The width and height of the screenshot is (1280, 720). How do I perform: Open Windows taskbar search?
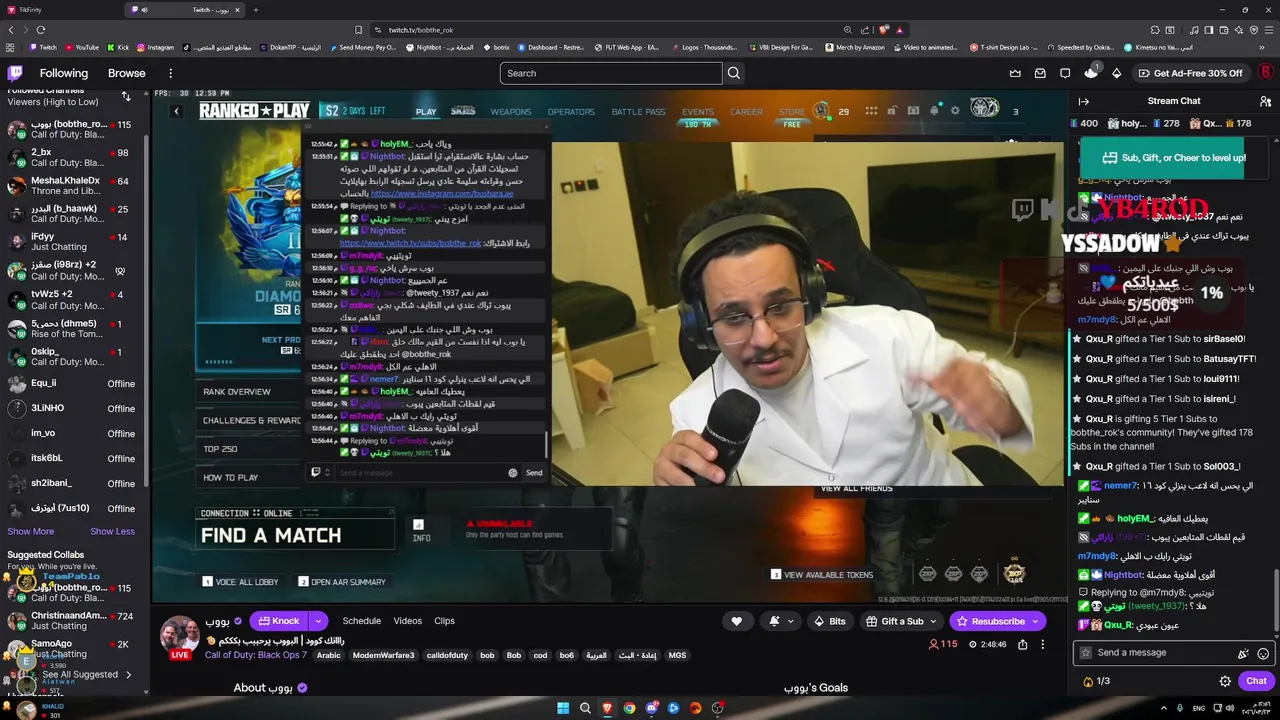click(x=585, y=708)
